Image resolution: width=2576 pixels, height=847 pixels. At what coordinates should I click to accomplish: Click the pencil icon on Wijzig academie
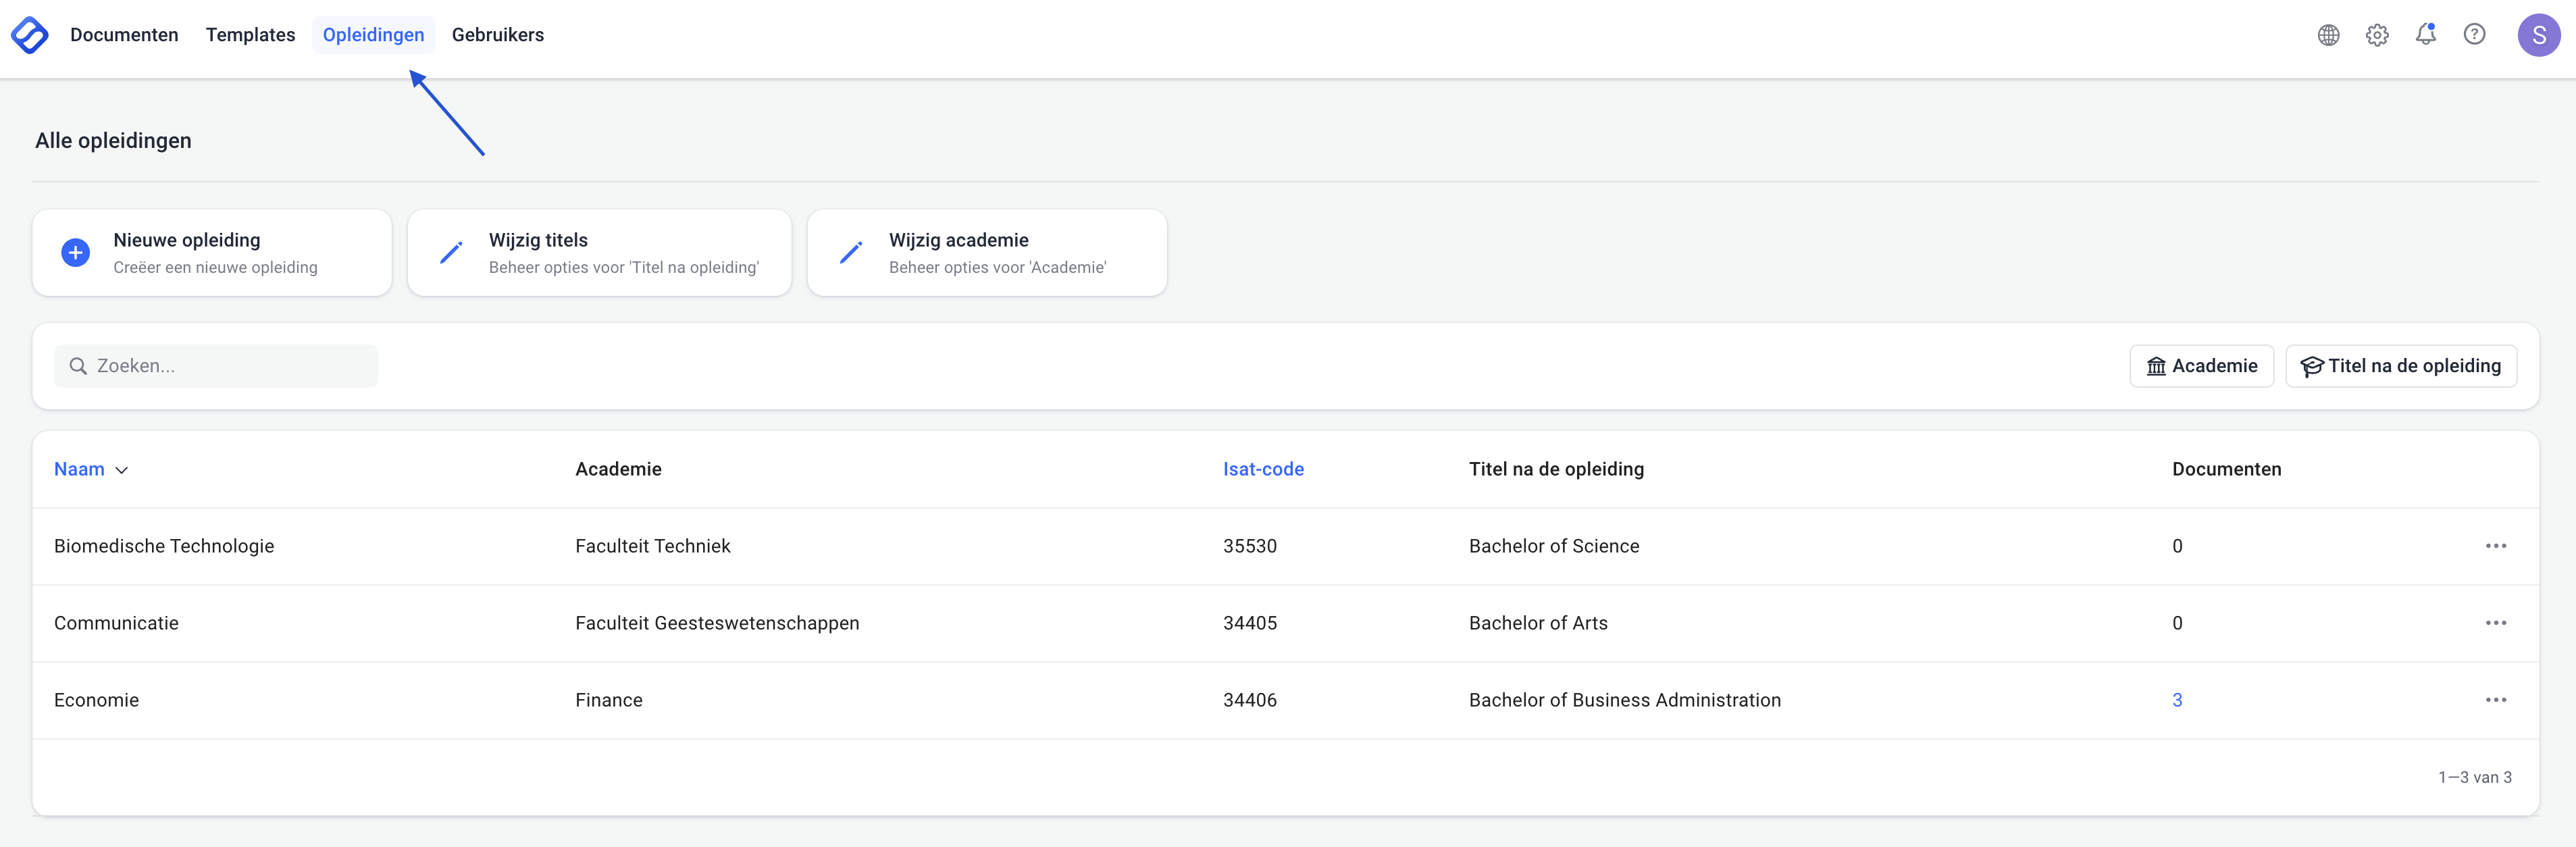pos(851,253)
